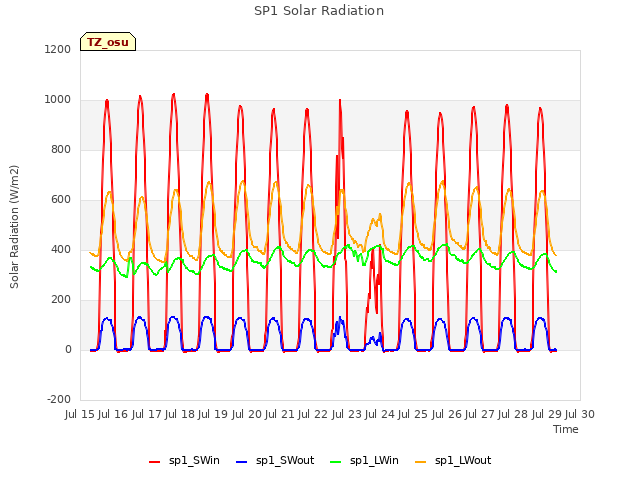Click the 600 y-axis tick label
This screenshot has height=480, width=640.
tap(61, 200)
